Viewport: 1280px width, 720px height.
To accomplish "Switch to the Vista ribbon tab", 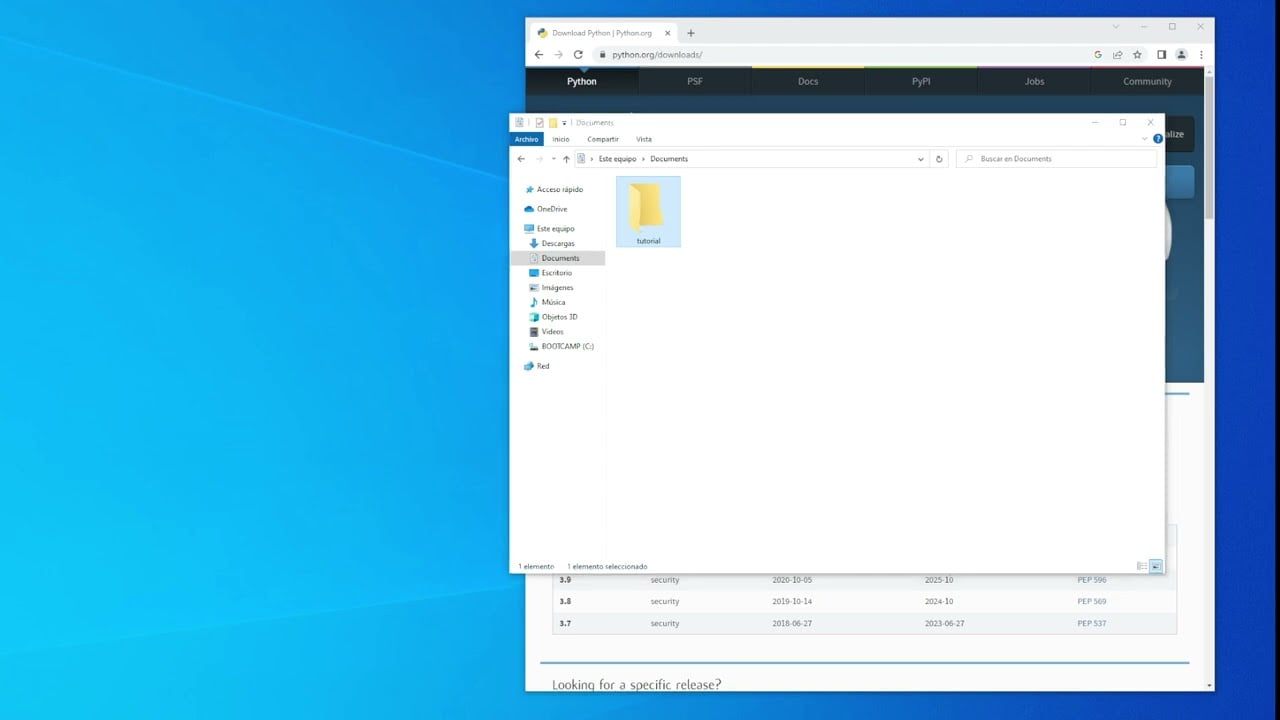I will (x=644, y=139).
